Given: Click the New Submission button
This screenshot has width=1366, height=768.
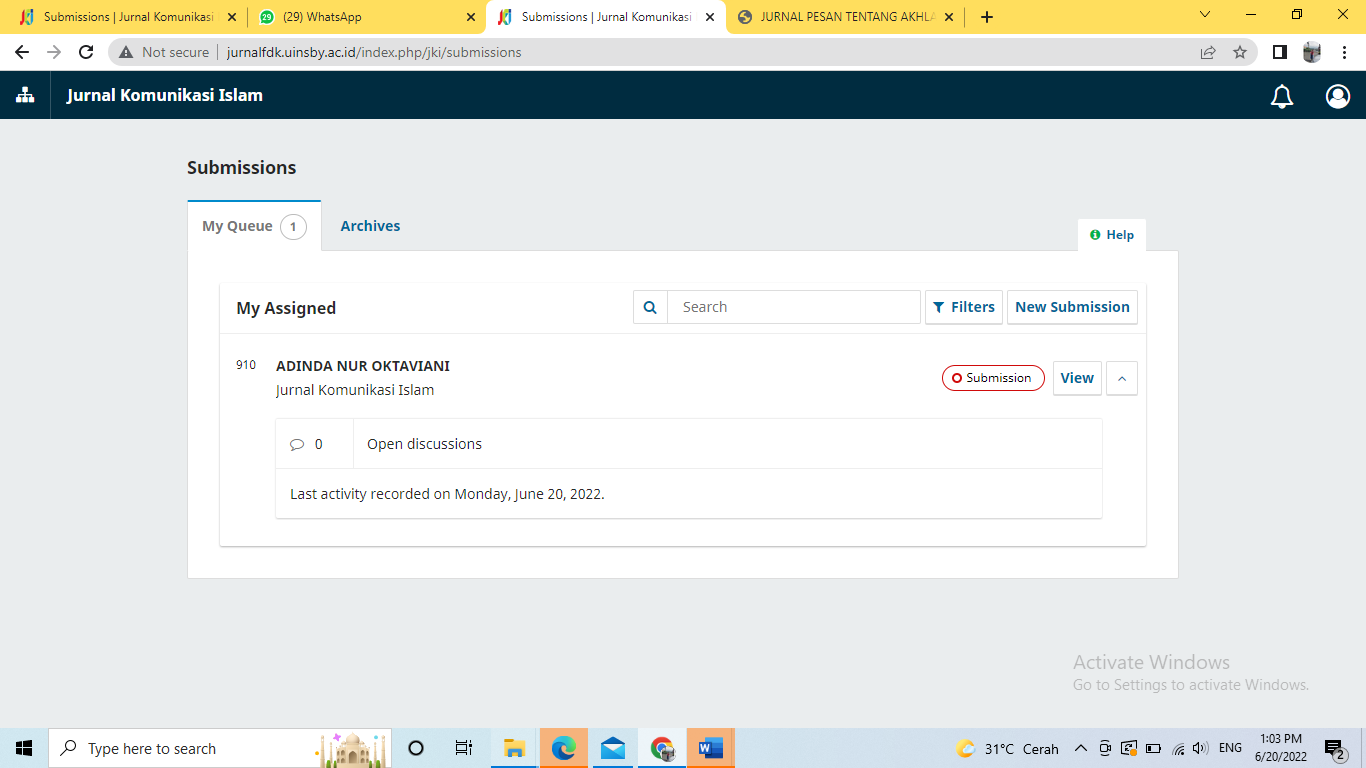Looking at the screenshot, I should [x=1072, y=307].
